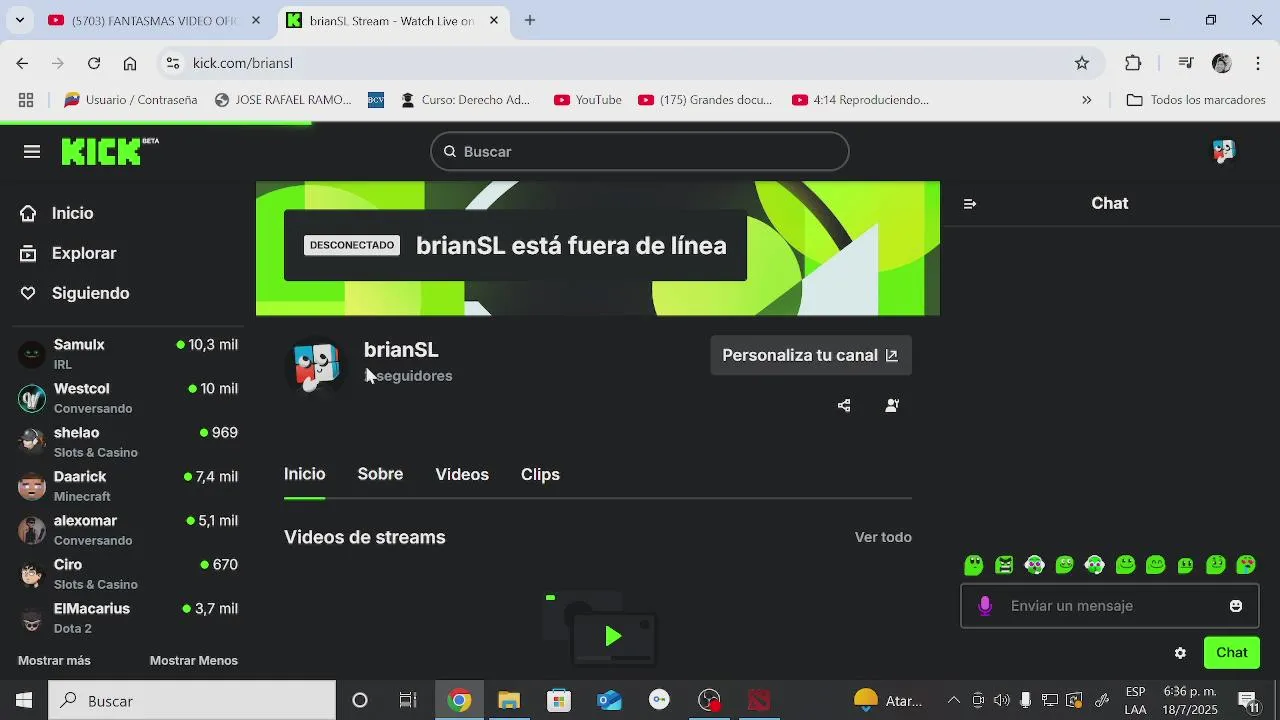Open File Explorer from taskbar
Screen dimensions: 1280x720
click(x=509, y=700)
